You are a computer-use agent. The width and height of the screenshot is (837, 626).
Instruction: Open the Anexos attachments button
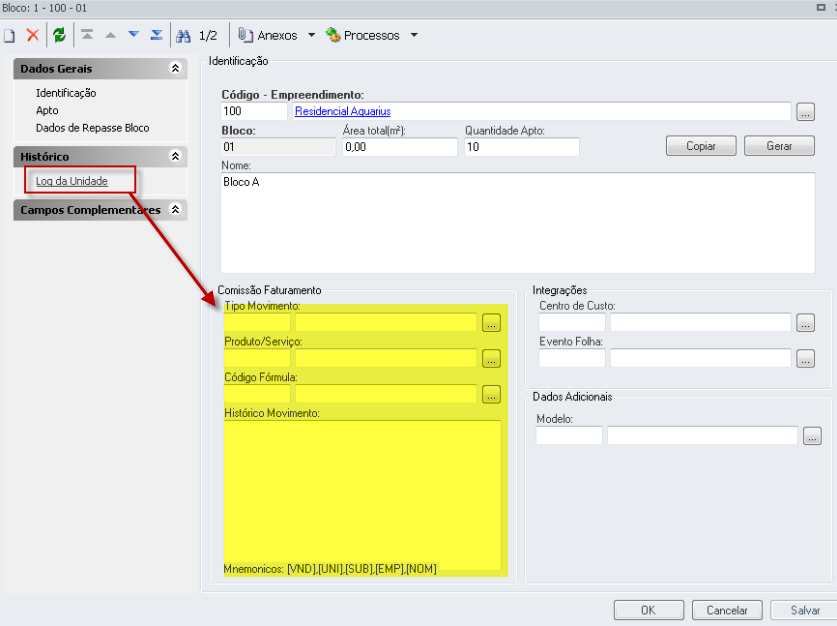click(x=267, y=35)
